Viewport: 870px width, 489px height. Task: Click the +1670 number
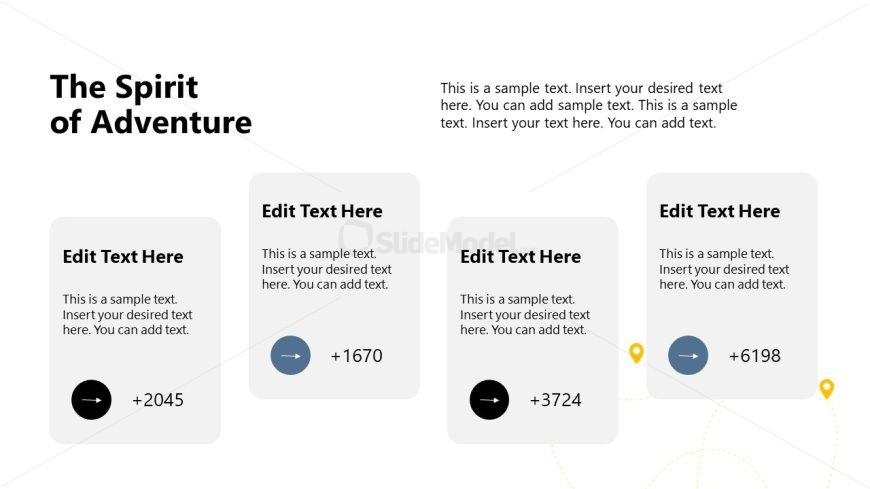356,355
